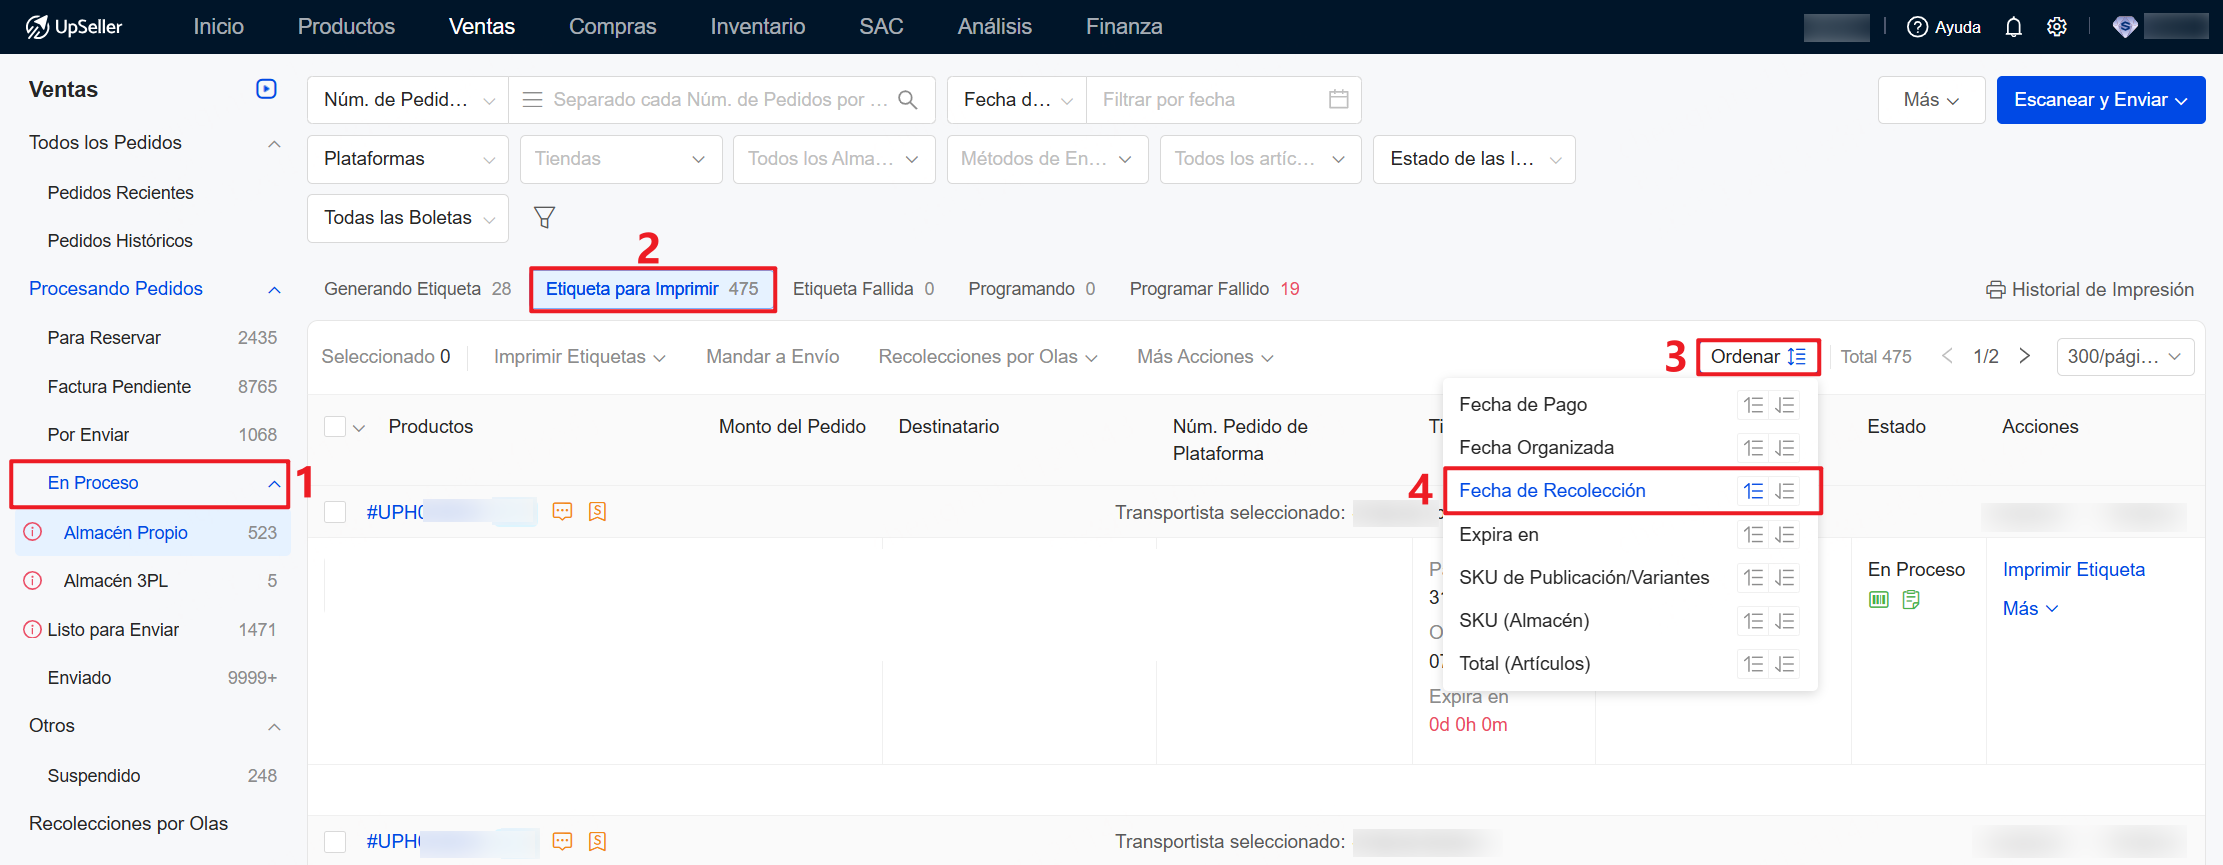The image size is (2223, 865).
Task: Click the Escanear y Enviar button
Action: [2100, 100]
